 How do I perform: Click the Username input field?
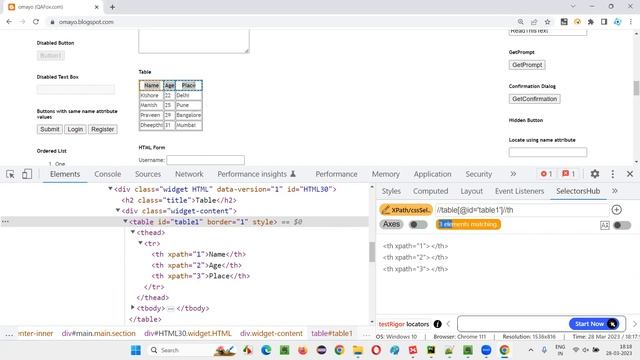[205, 160]
